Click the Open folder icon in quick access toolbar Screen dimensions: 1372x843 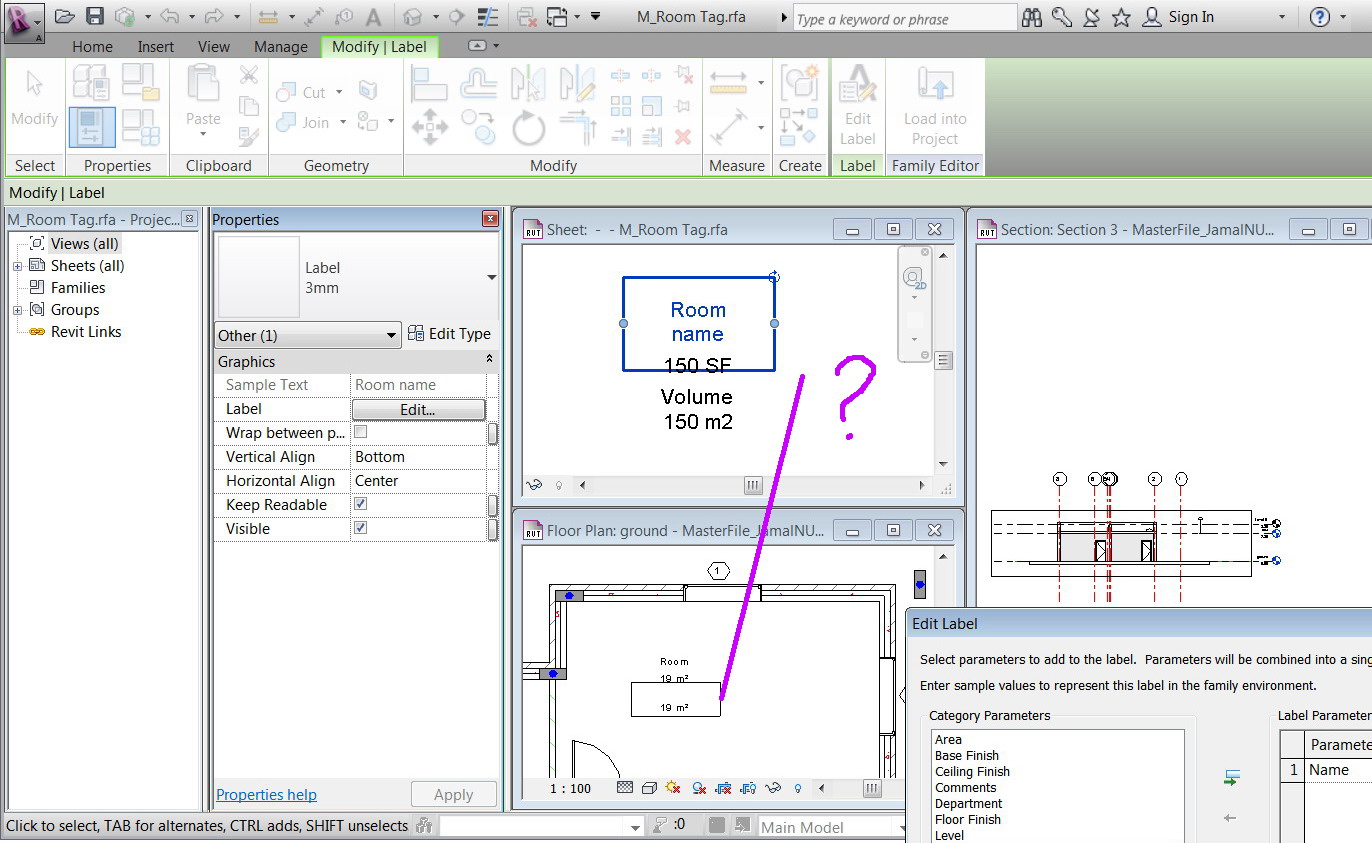pos(65,16)
